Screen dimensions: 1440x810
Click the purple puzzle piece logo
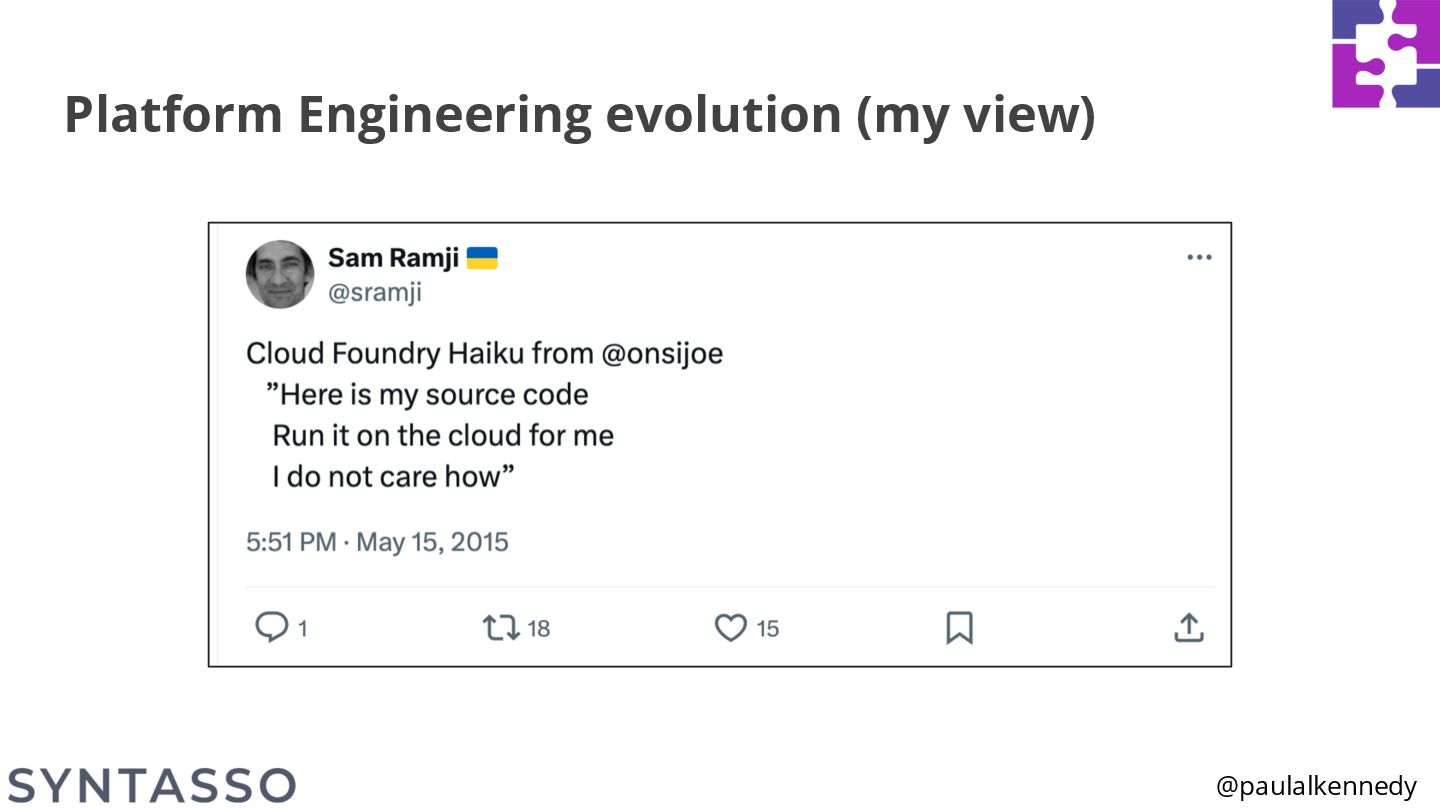pyautogui.click(x=1385, y=54)
